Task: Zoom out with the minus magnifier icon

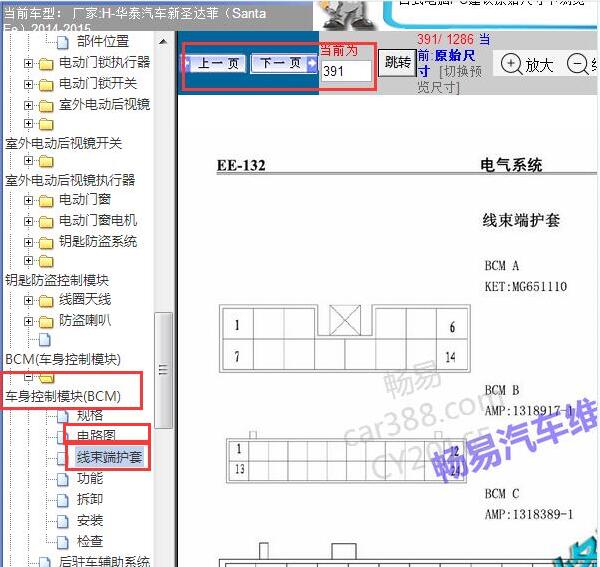Action: pos(577,64)
